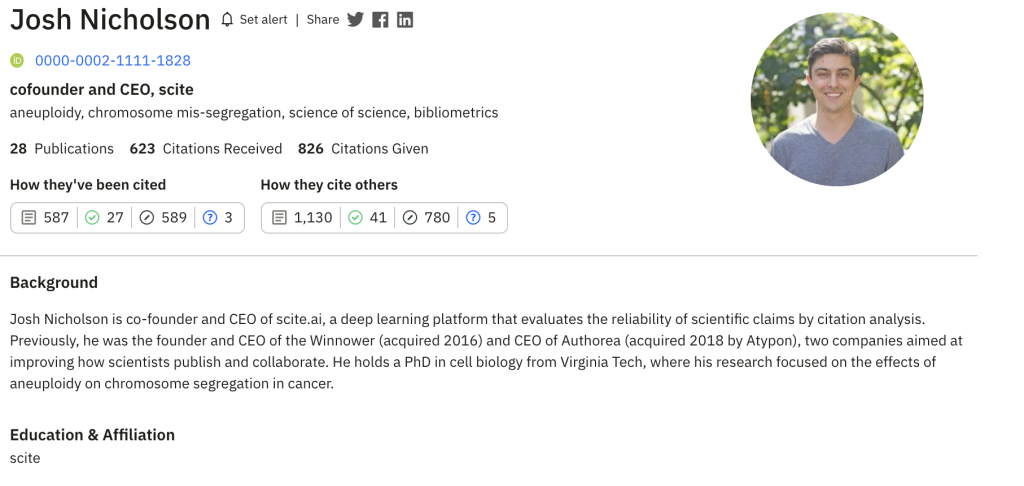Click the contrasting question icon showing 3

210,218
